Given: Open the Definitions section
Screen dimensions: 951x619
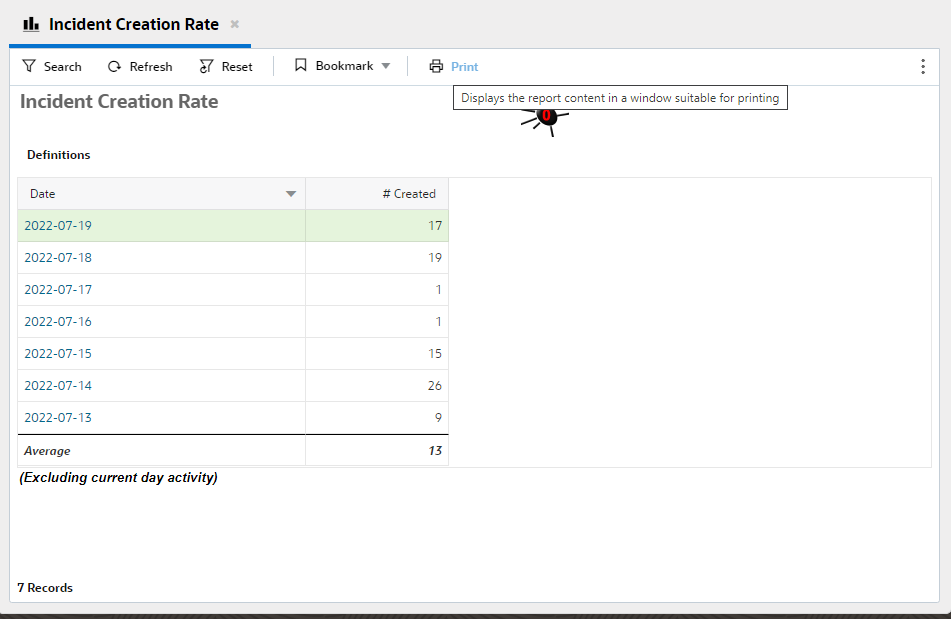Looking at the screenshot, I should click(58, 155).
